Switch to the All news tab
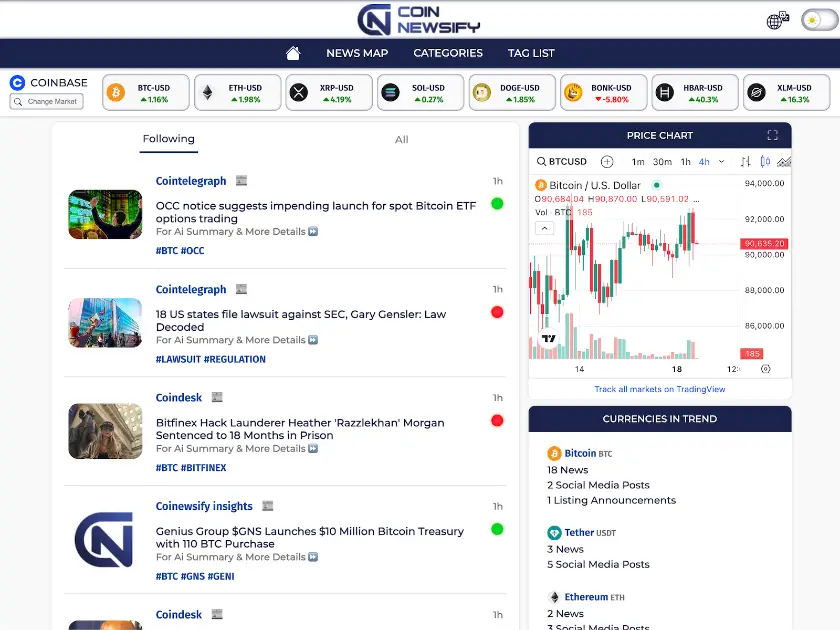Screen dimensions: 840x630 pyautogui.click(x=401, y=140)
